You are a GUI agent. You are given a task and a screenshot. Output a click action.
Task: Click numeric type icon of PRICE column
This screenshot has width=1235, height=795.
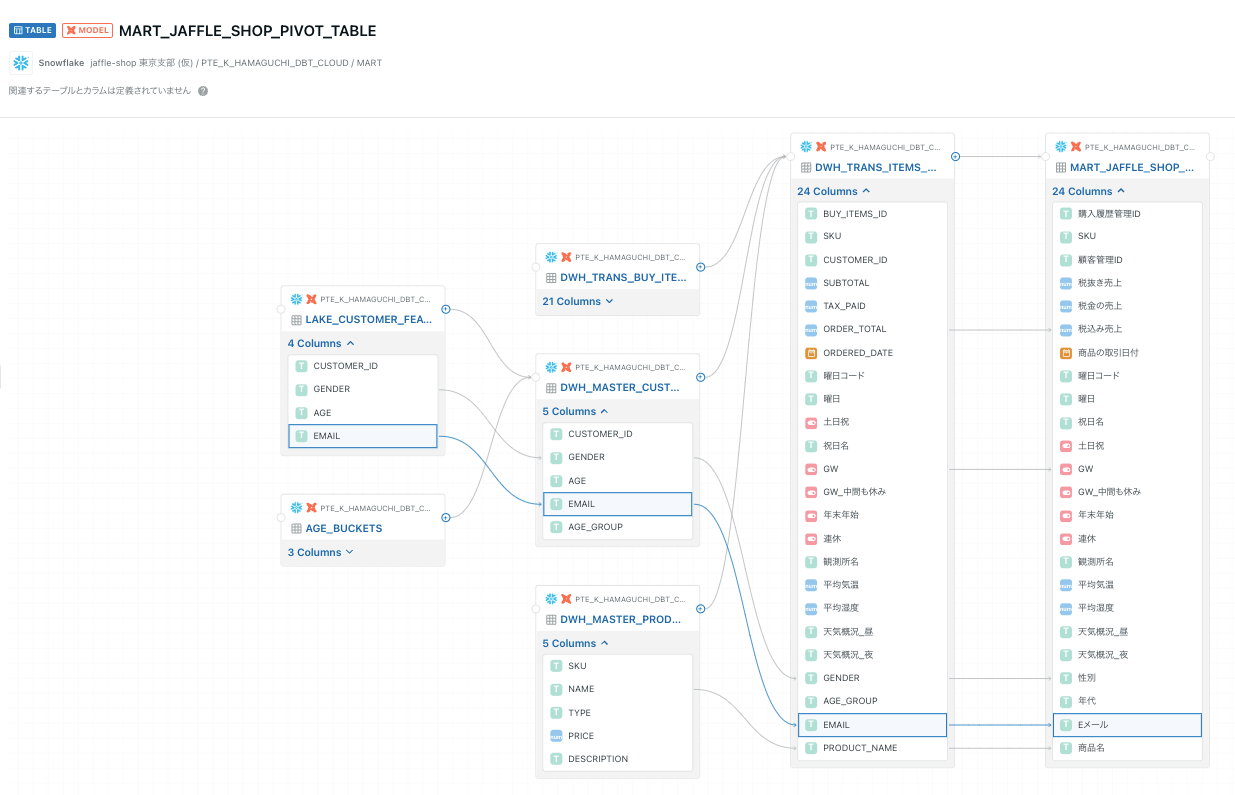(556, 735)
